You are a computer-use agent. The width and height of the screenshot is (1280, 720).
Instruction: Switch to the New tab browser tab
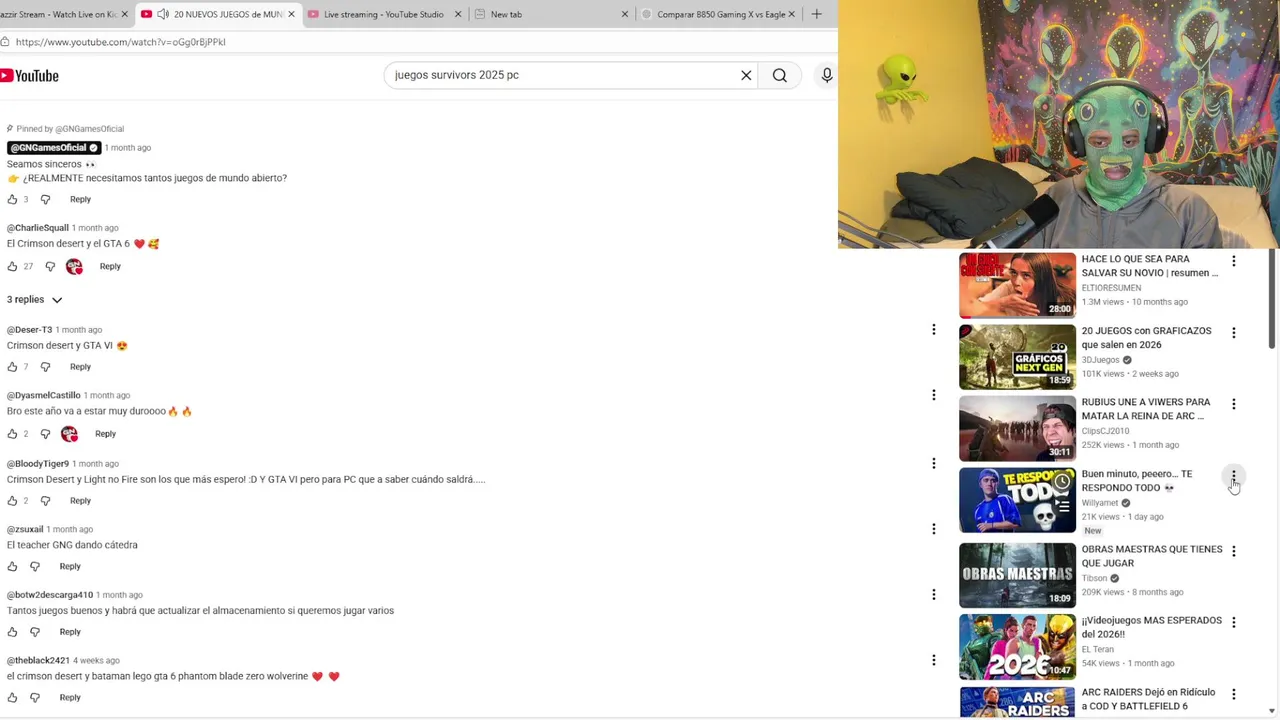(550, 14)
